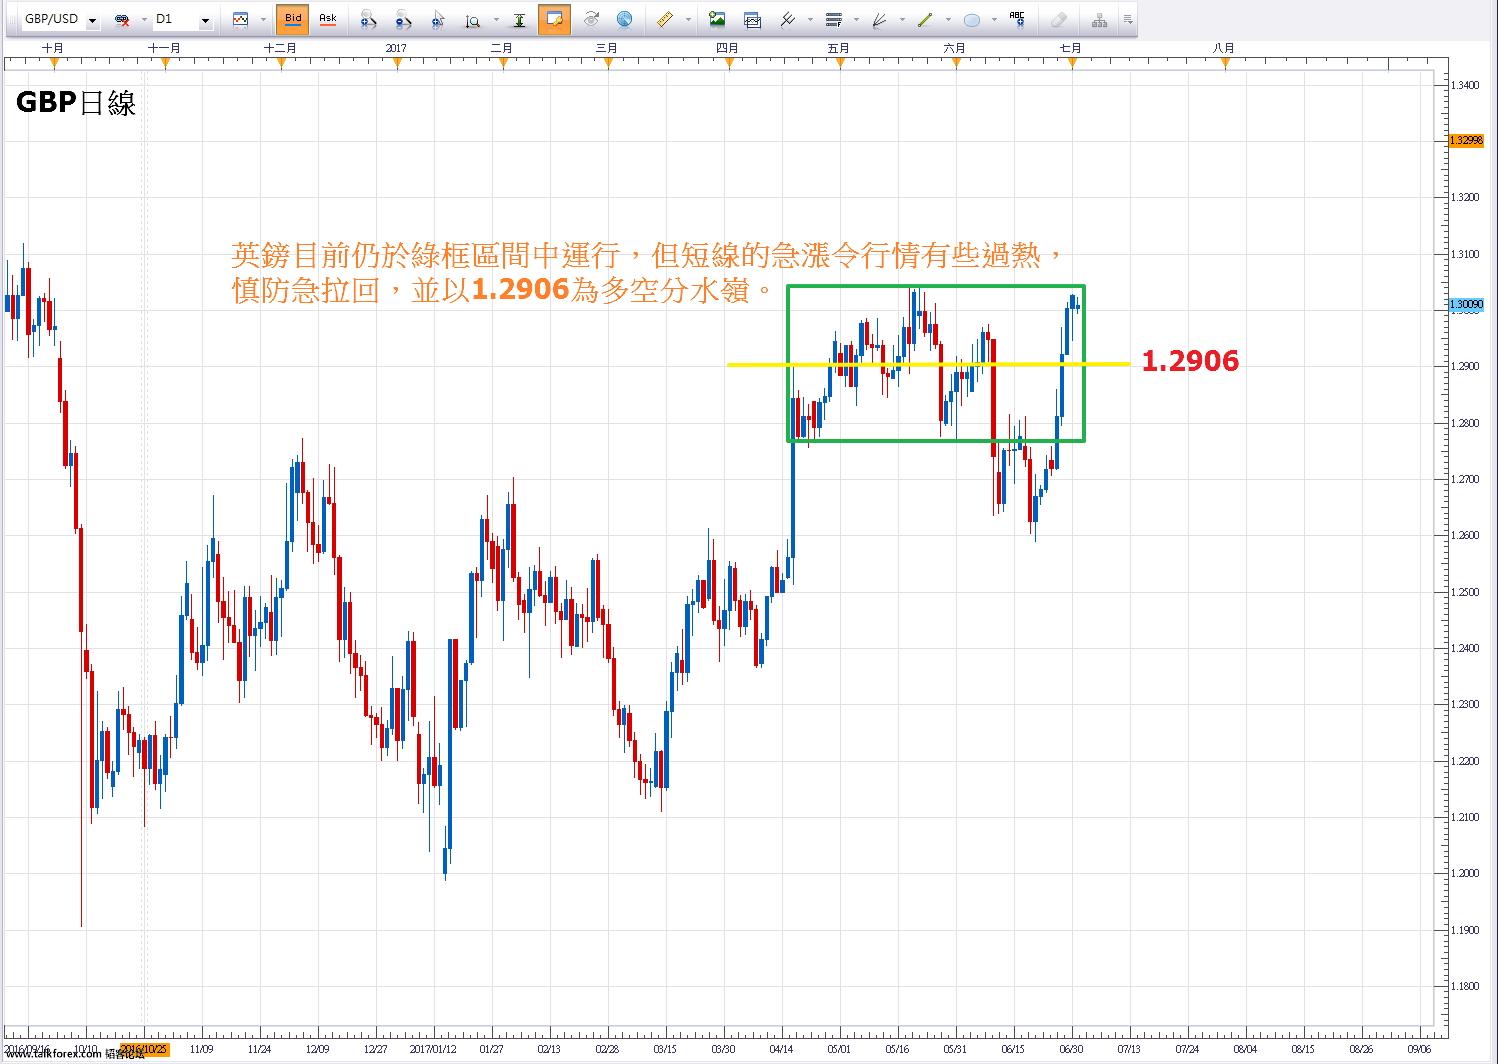Click the 十一月 month marker on the timeline
Viewport: 1498px width, 1064px height.
[165, 48]
